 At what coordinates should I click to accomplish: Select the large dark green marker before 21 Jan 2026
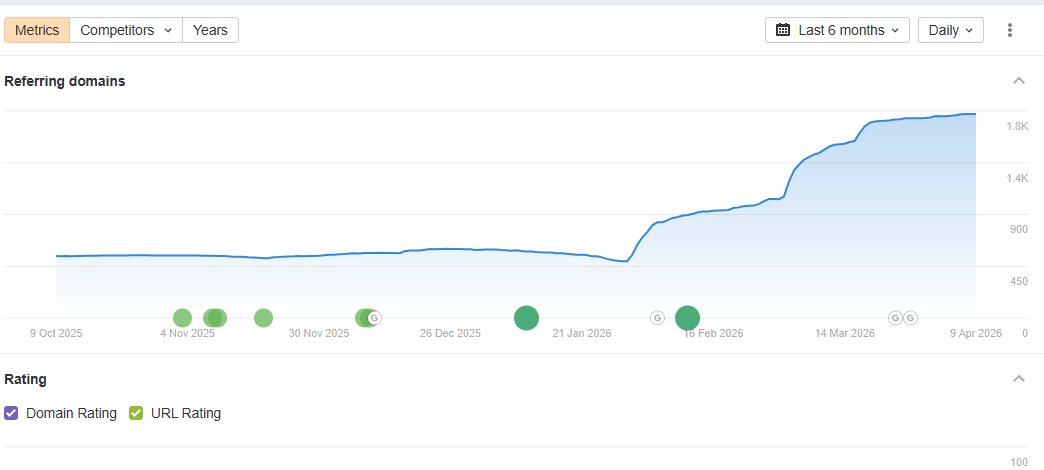click(526, 318)
